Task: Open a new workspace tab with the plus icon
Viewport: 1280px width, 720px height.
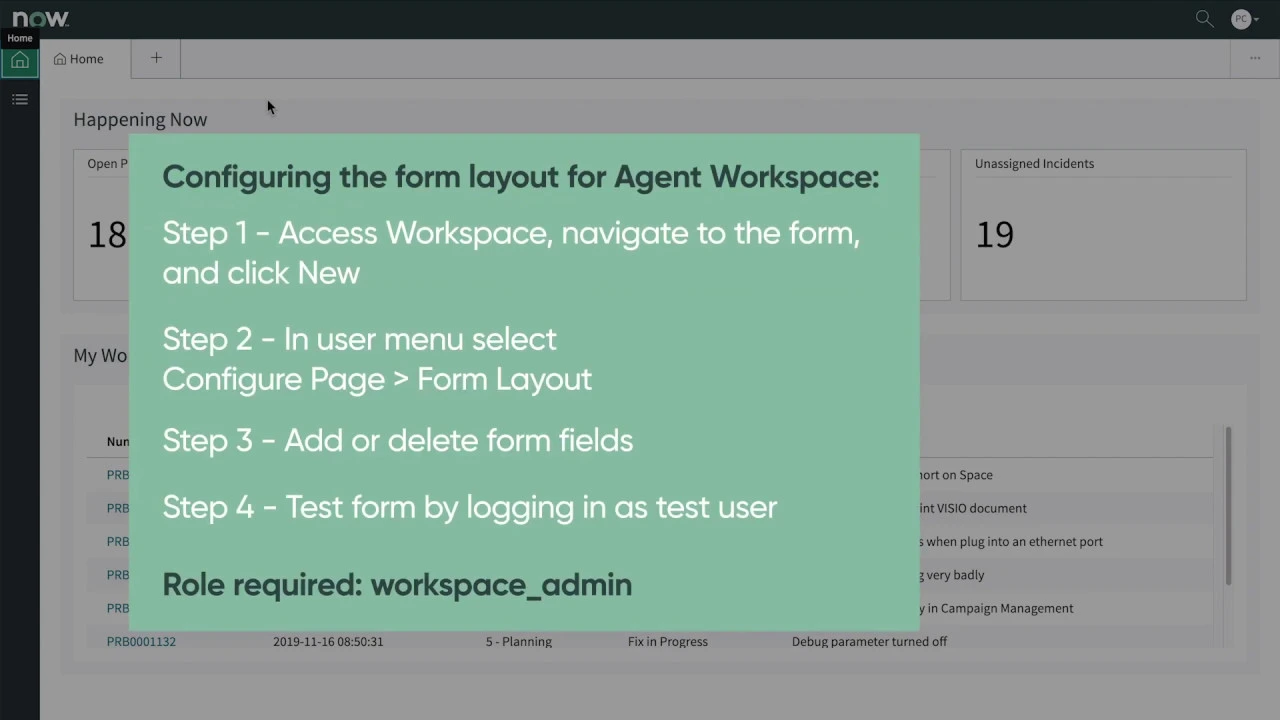Action: tap(156, 58)
